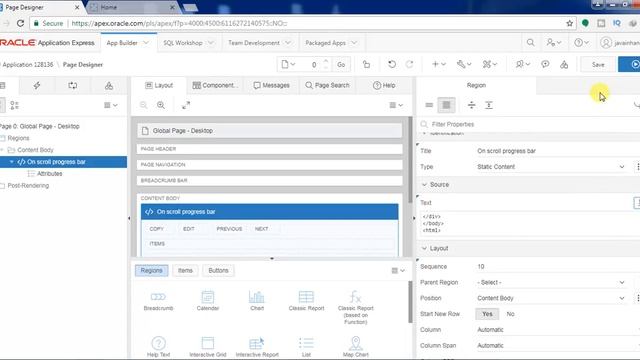Open the Developer Comments icon
This screenshot has height=360, width=640.
click(545, 64)
